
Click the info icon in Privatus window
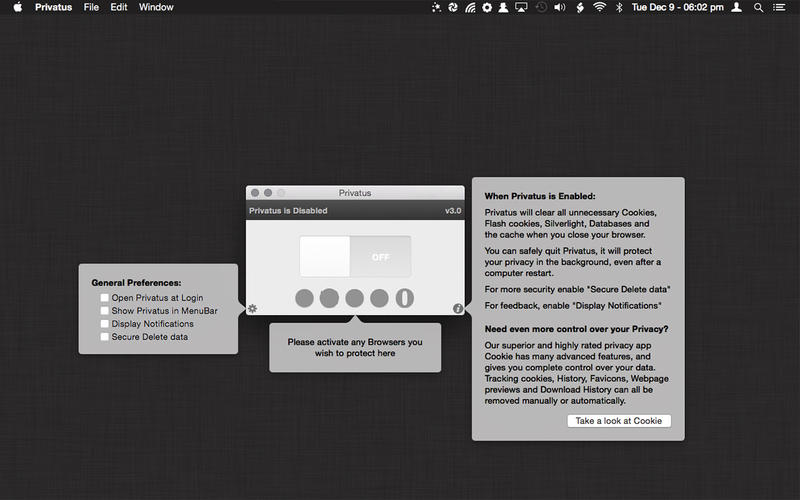tap(458, 309)
